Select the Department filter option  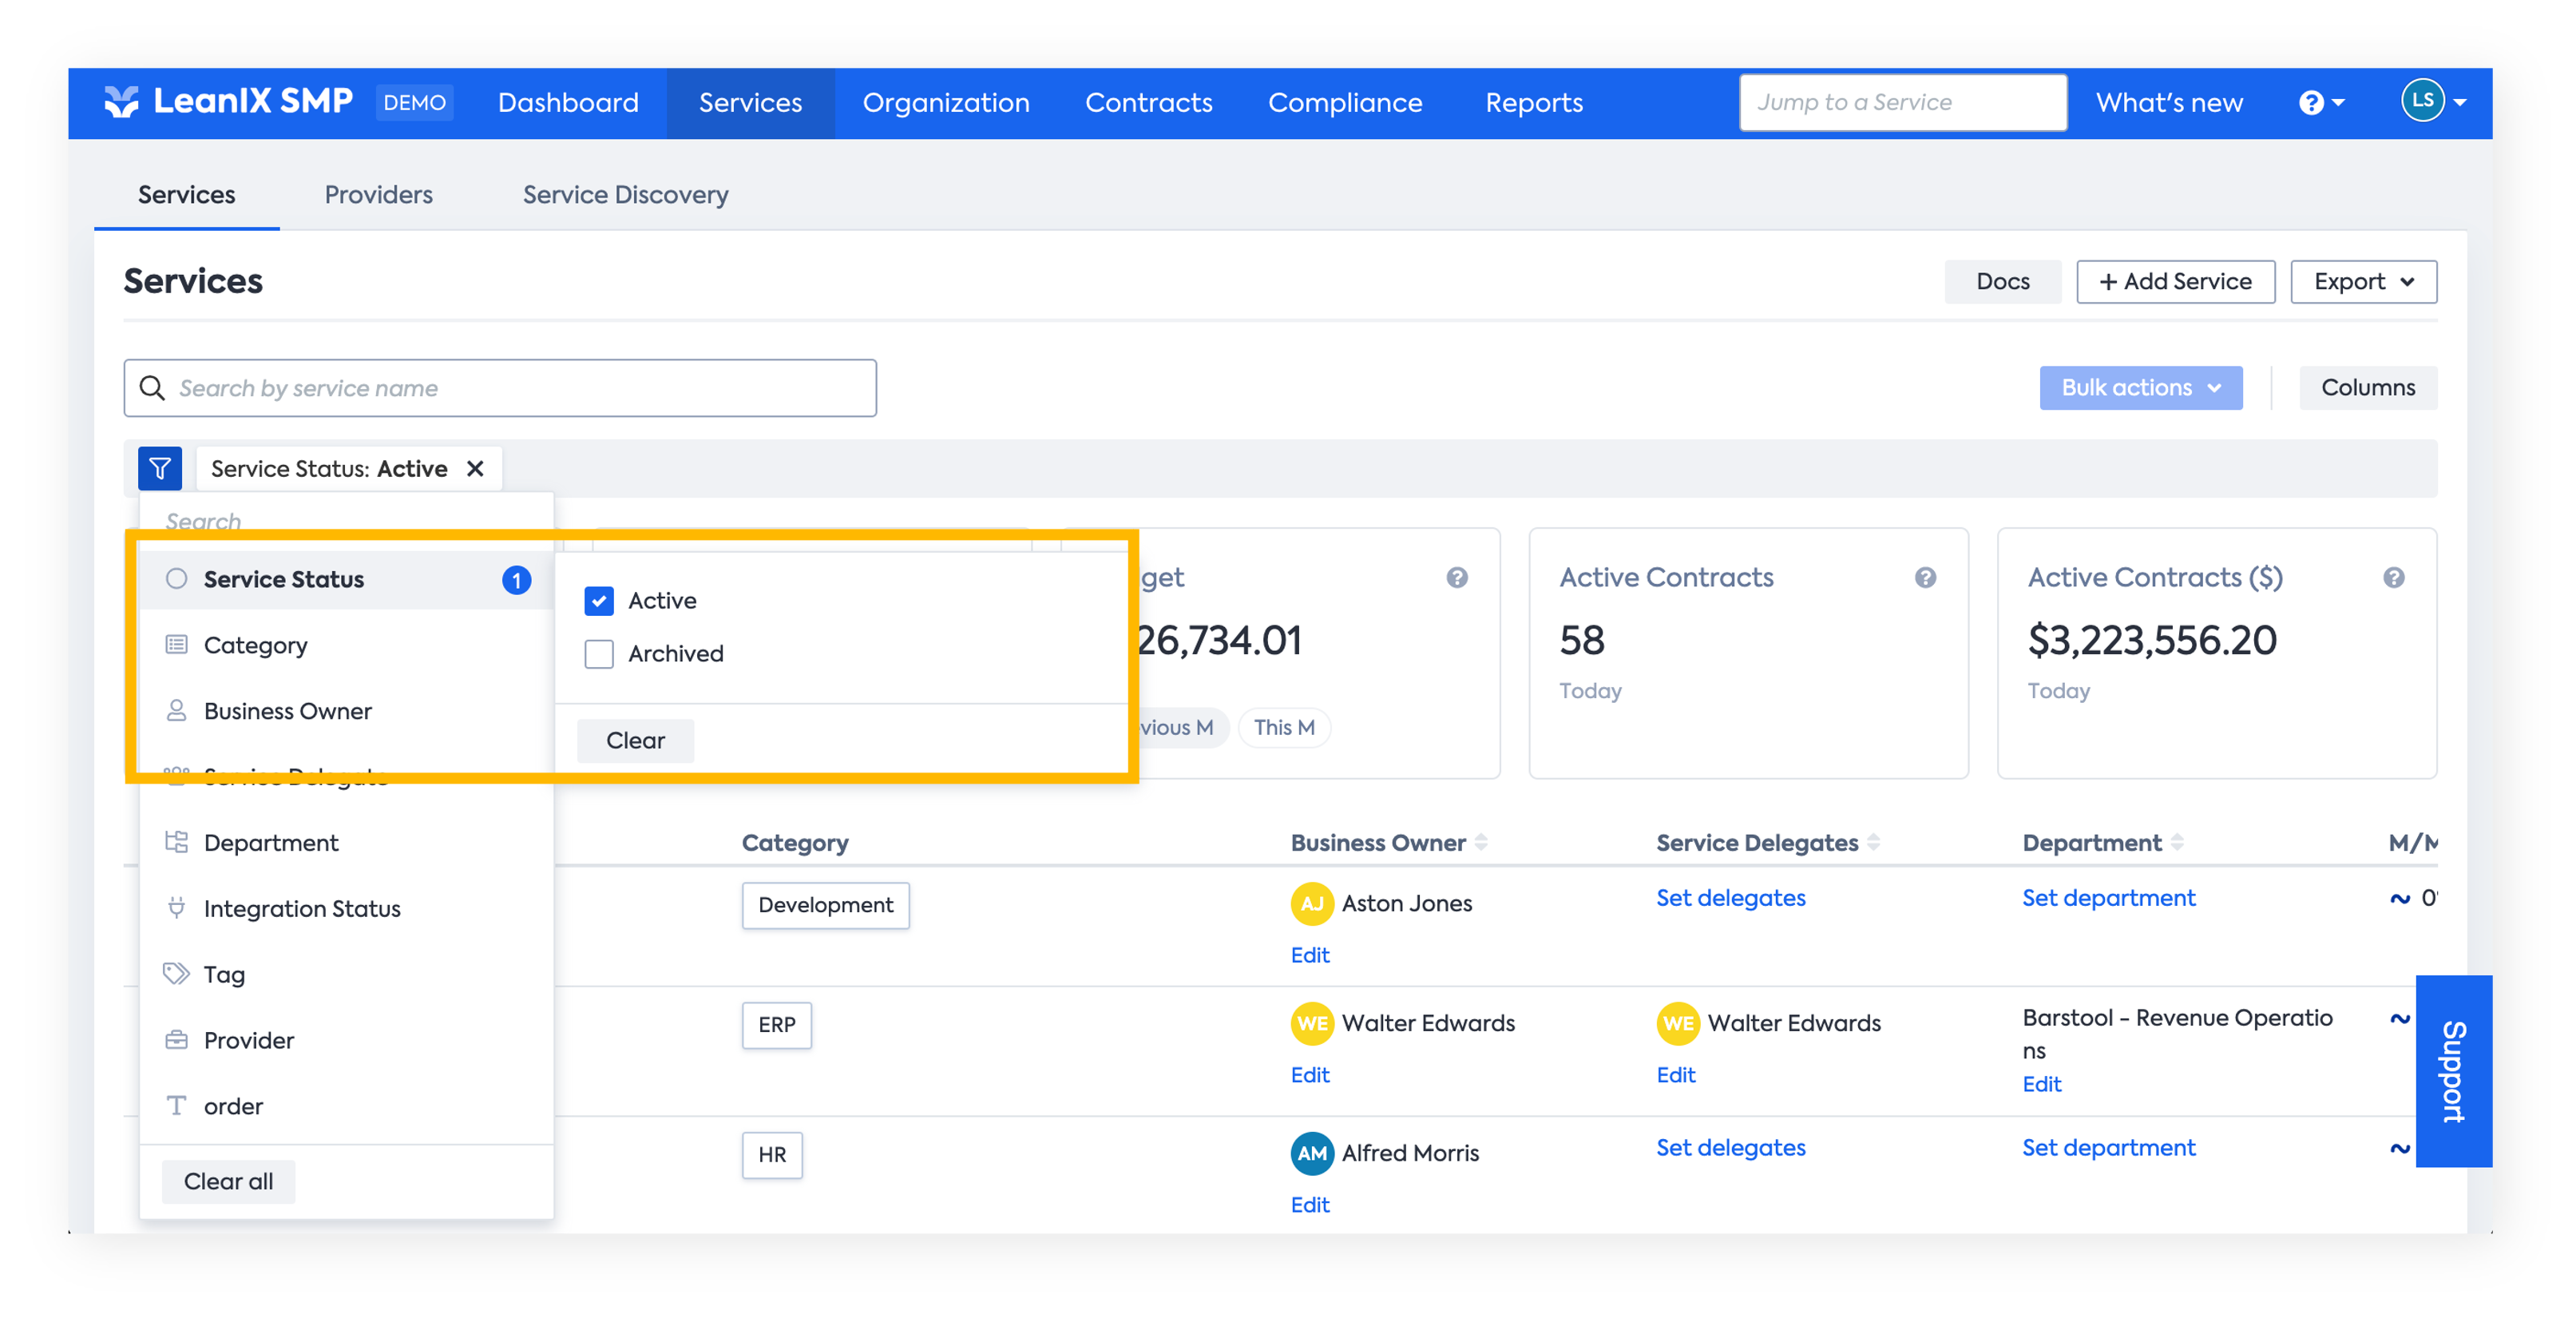346,842
